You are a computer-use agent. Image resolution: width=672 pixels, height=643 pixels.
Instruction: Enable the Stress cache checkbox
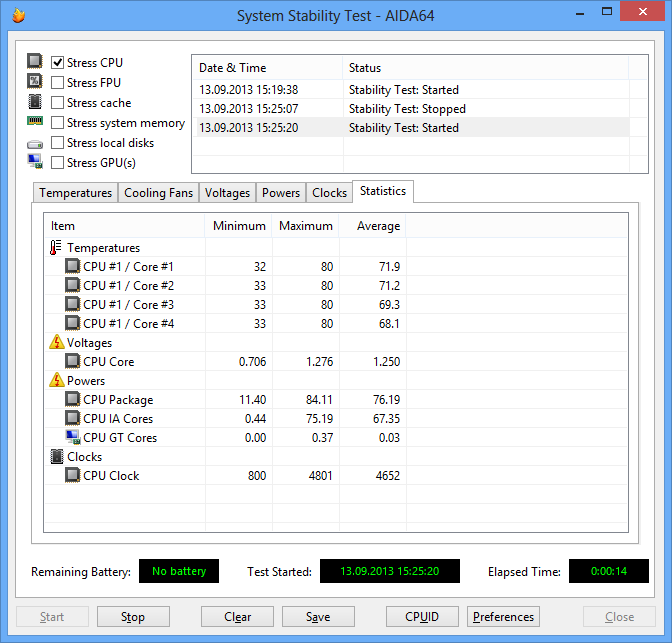(57, 102)
